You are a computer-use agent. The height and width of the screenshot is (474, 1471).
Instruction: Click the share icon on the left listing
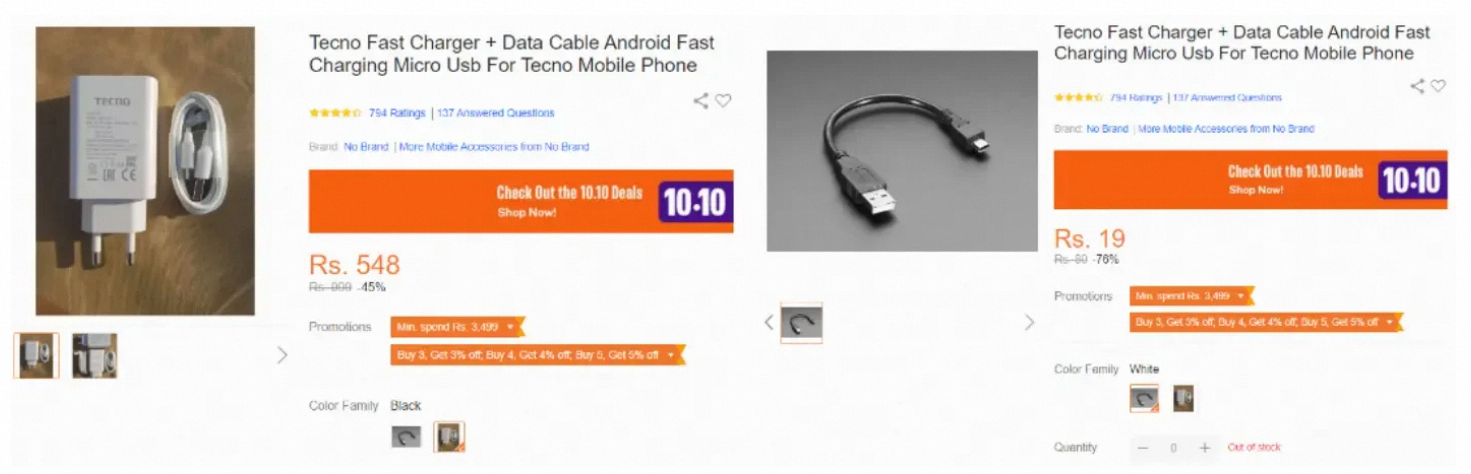pos(701,100)
